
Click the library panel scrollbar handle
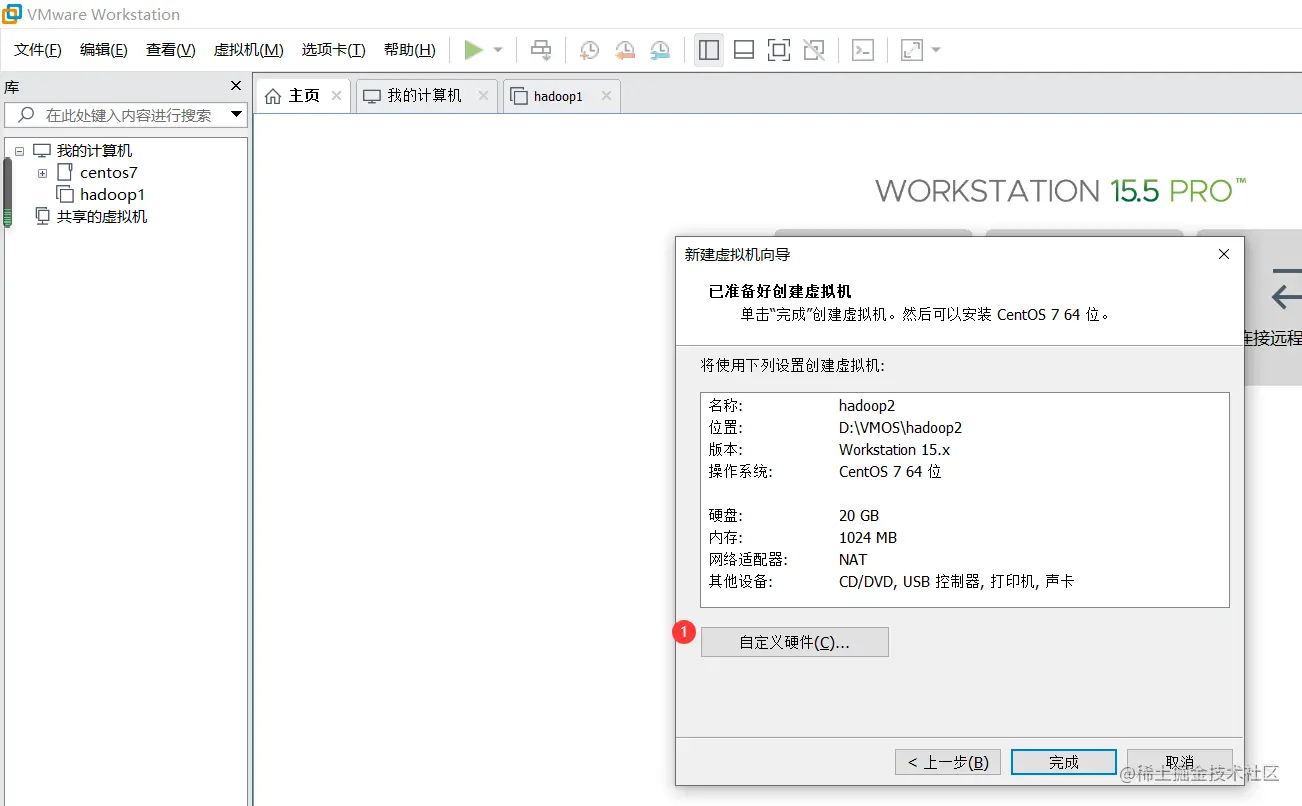(x=8, y=192)
